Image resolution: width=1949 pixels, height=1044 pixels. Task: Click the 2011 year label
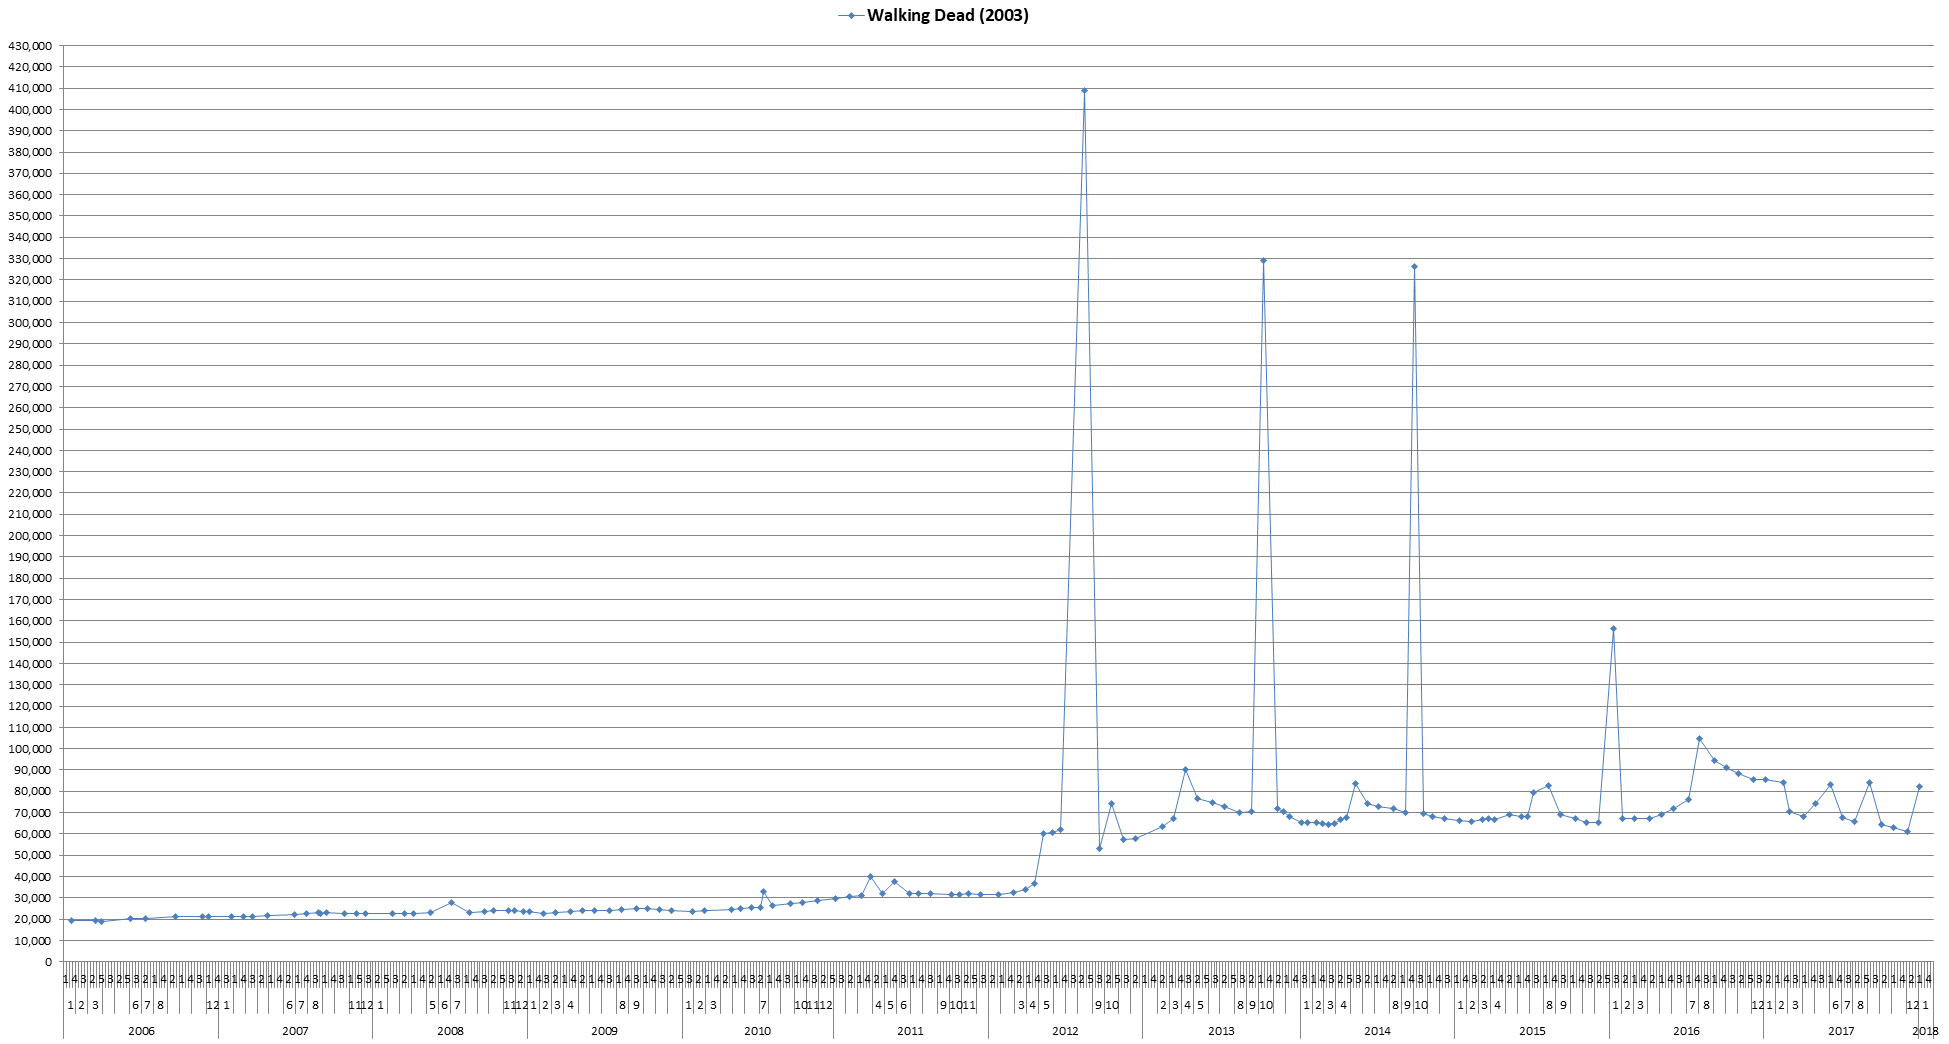point(910,1031)
